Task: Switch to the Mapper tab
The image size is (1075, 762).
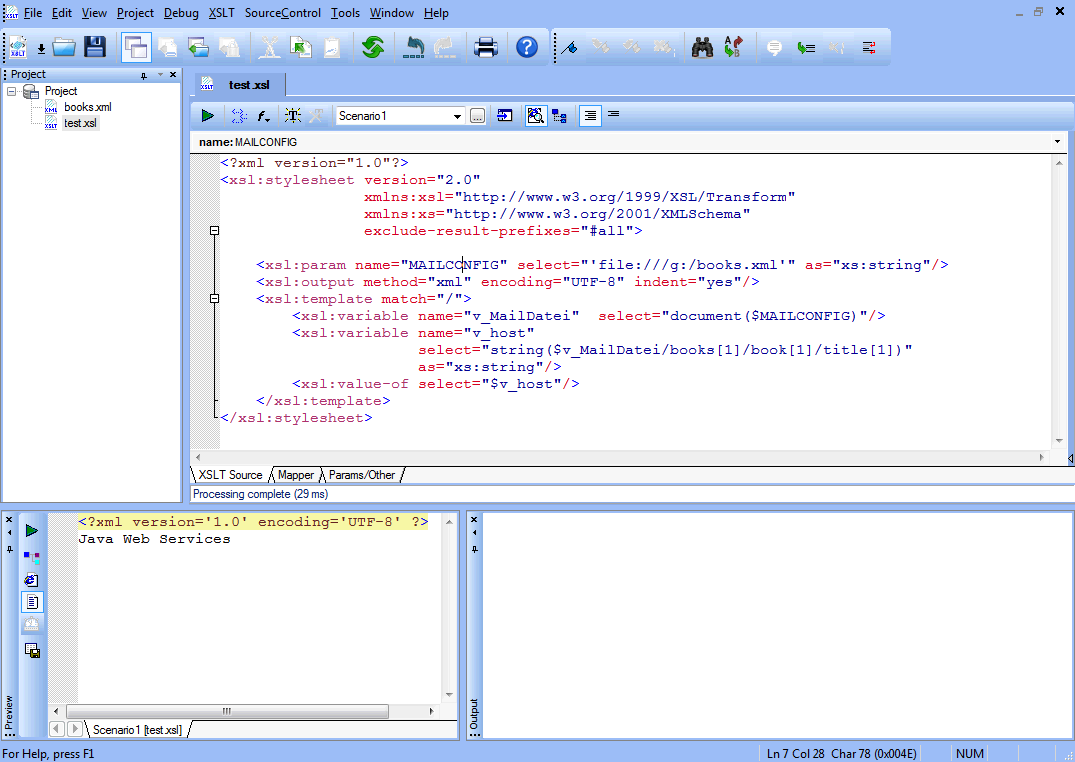Action: coord(295,475)
